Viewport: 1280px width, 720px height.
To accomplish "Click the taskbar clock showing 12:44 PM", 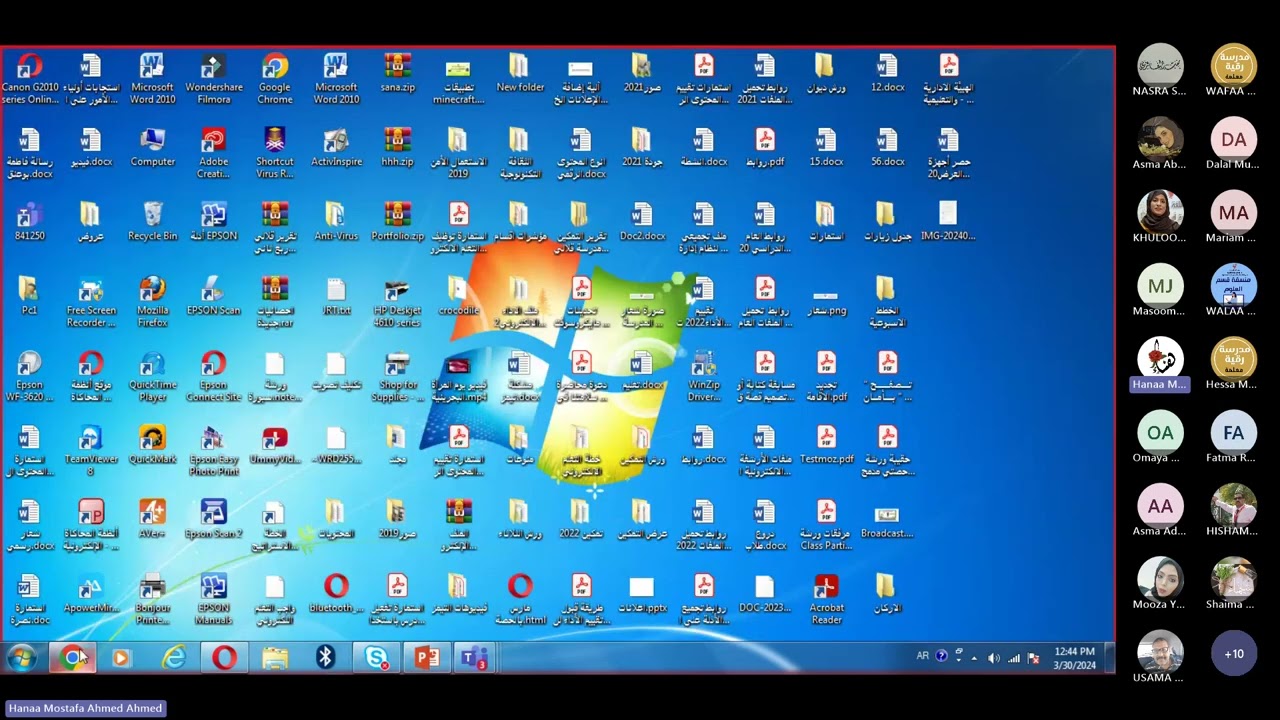I will pos(1073,657).
